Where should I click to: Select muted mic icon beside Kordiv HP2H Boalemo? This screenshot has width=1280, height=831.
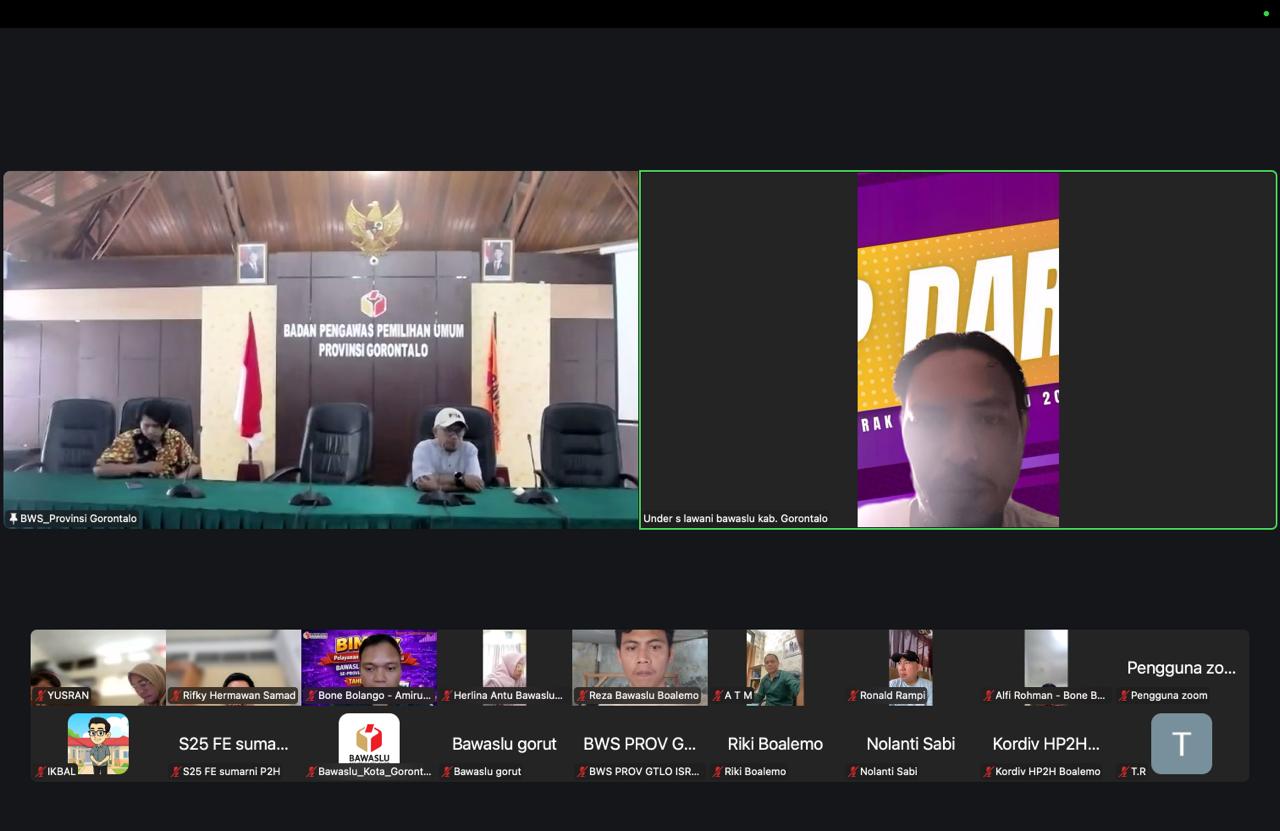(988, 771)
